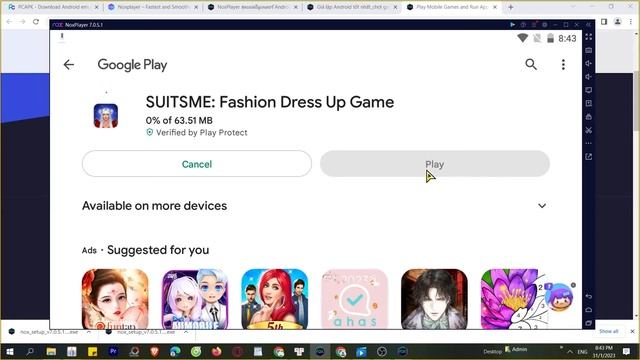Screen dimensions: 640x360
Task: Switch to the PCAPC Download Android tab
Action: [x=53, y=7]
